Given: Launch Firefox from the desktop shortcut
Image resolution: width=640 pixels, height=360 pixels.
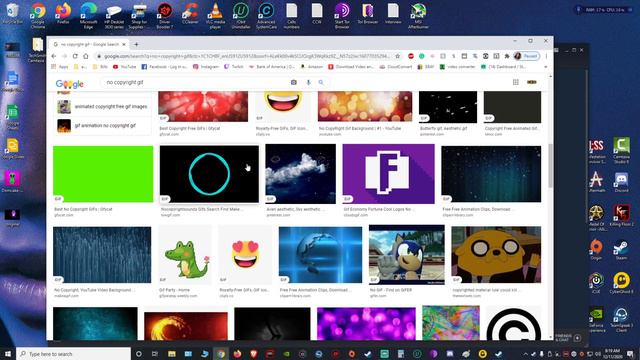Looking at the screenshot, I should point(63,14).
